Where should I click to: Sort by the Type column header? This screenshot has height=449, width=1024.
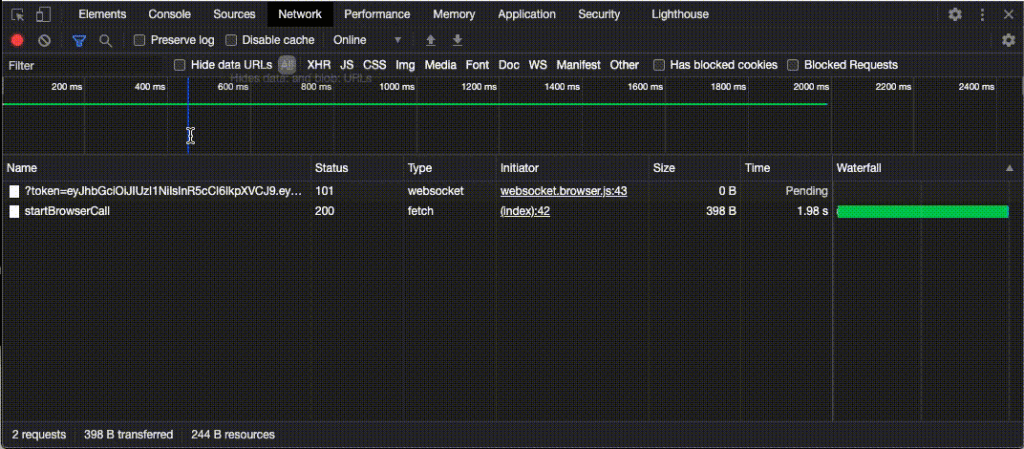click(x=450, y=168)
